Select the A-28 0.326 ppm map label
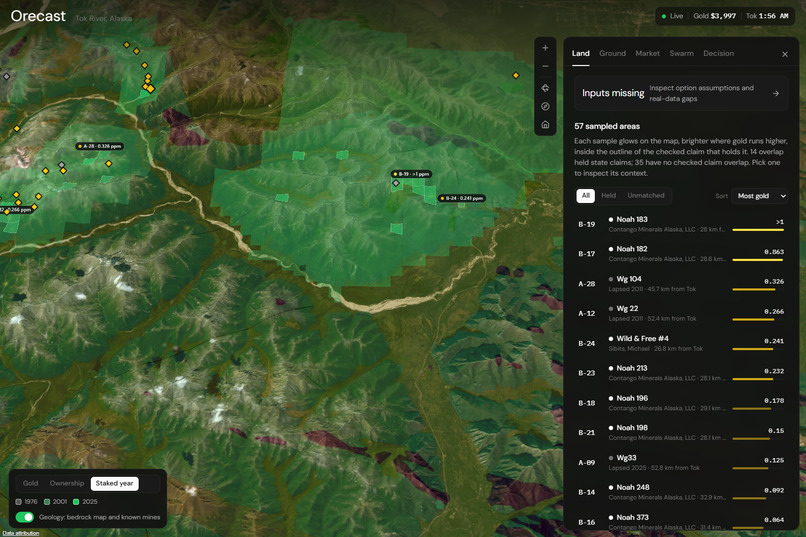Image resolution: width=806 pixels, height=537 pixels. coord(100,146)
